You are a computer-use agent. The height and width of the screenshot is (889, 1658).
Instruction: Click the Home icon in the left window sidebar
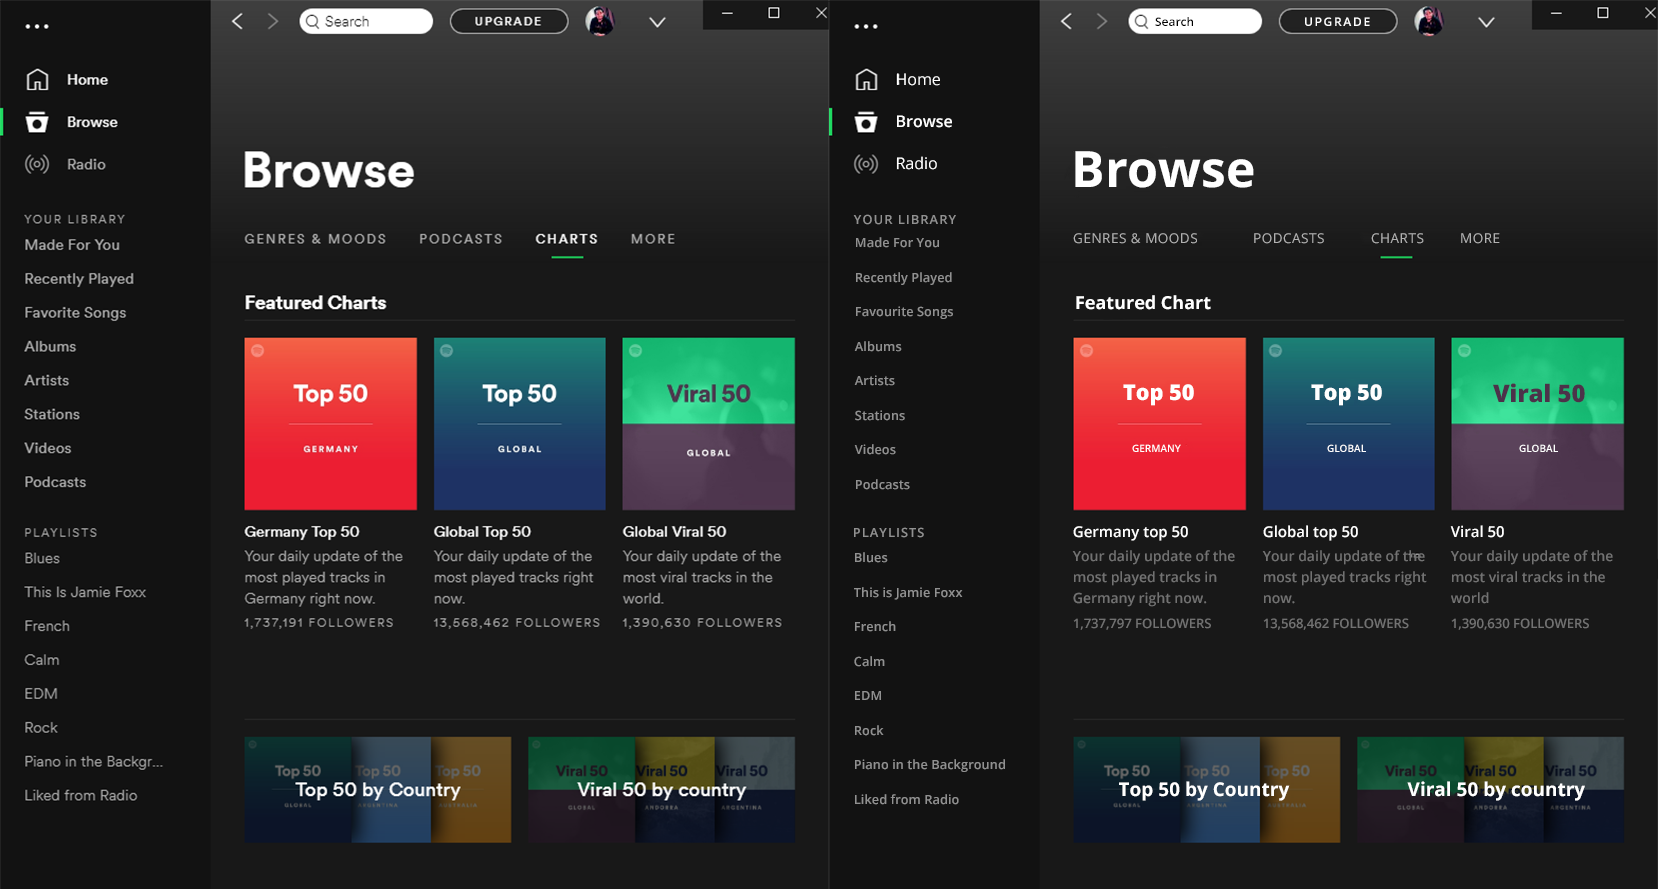click(x=37, y=80)
